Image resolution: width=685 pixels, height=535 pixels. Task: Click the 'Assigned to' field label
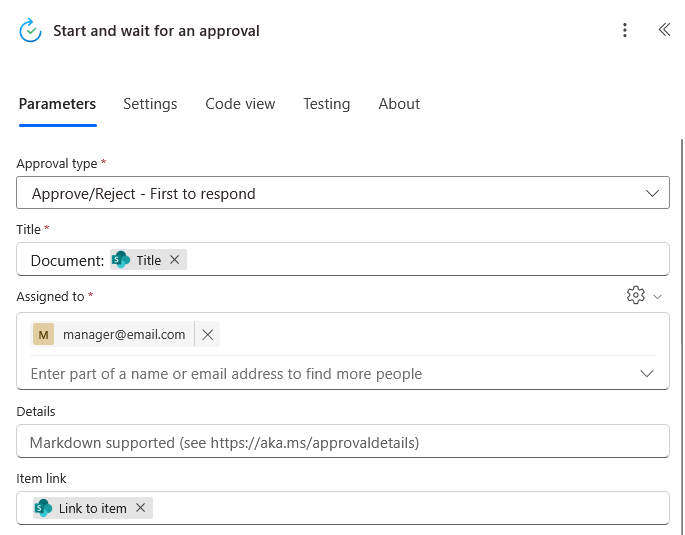[50, 297]
